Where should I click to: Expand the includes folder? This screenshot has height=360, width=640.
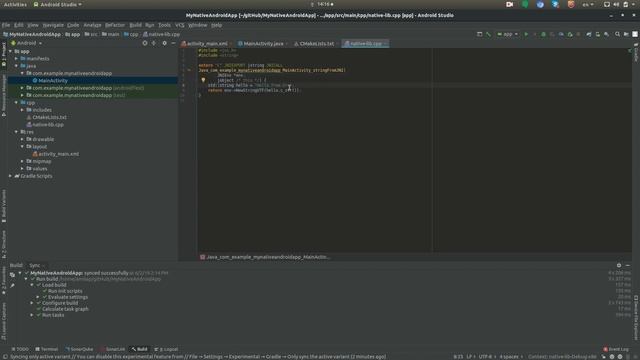click(22, 110)
